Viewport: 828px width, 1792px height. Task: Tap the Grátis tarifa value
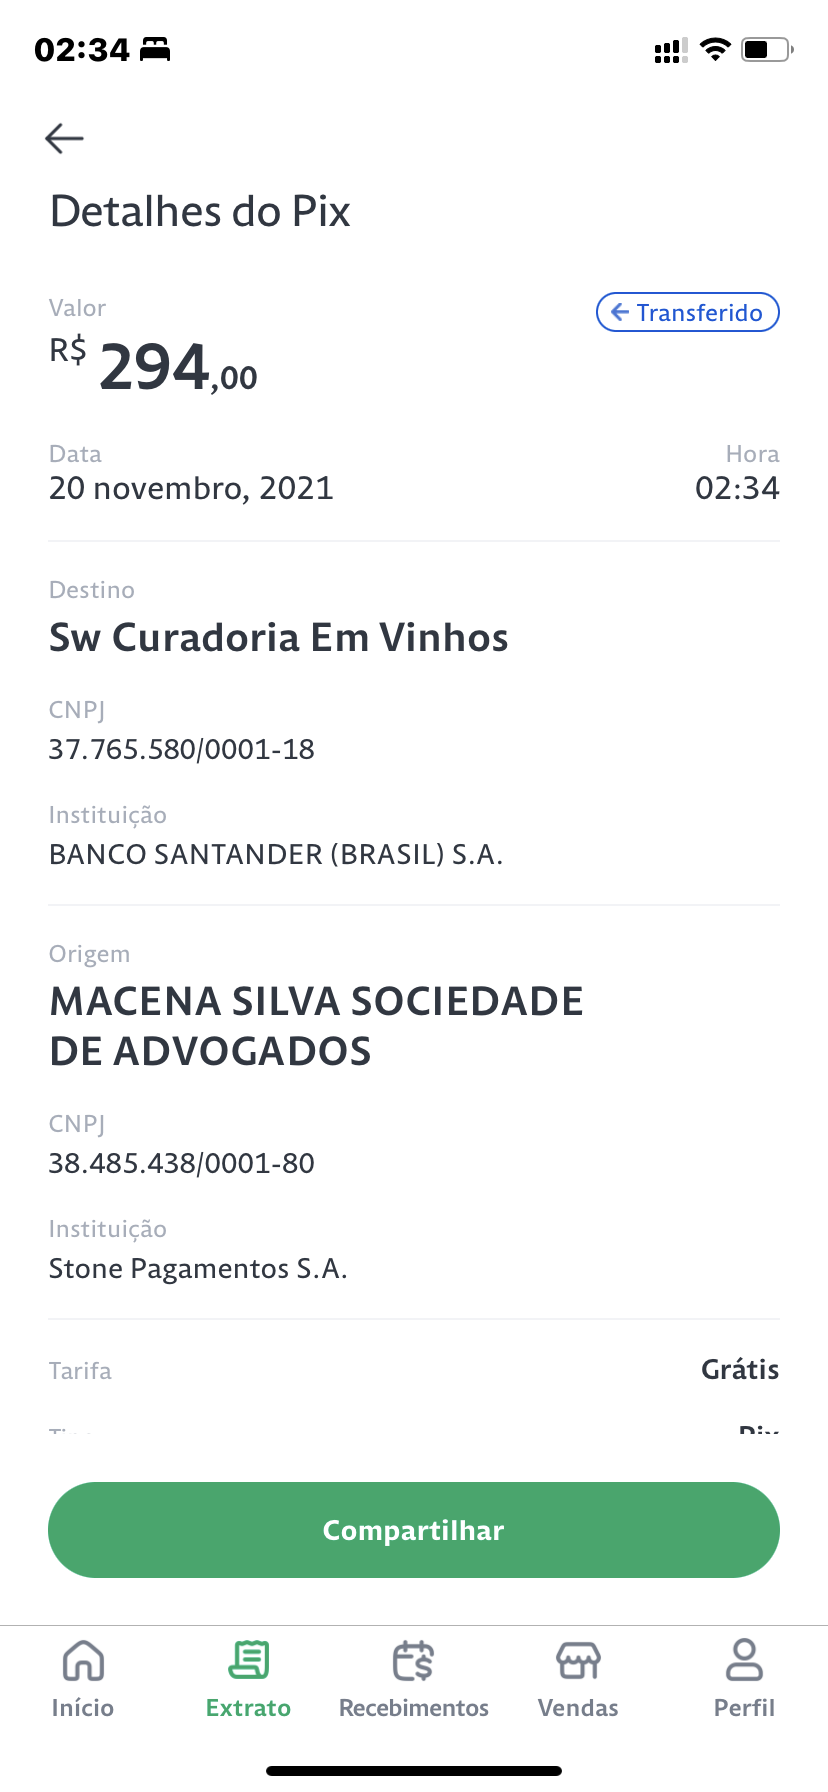(x=739, y=1369)
